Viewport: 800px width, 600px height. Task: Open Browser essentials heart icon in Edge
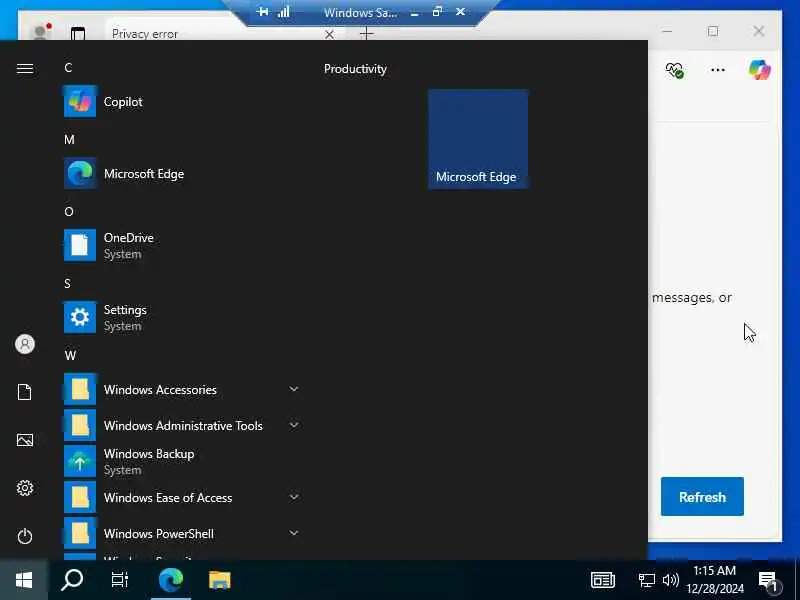pos(674,70)
